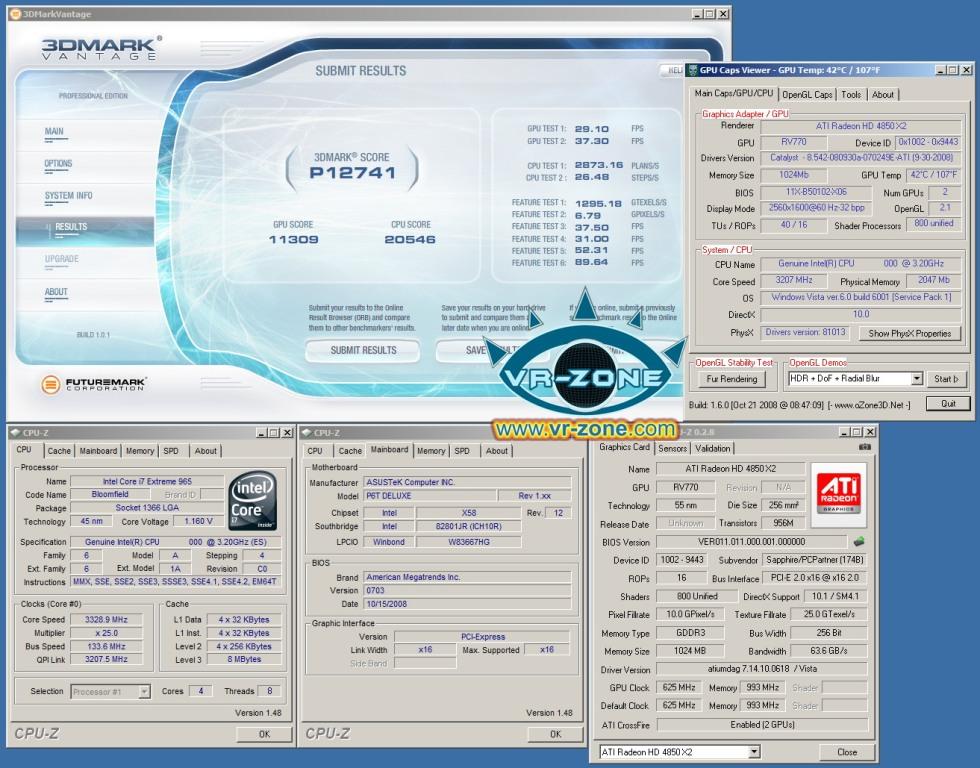Click the BIOS Version field in GPU-Z
The width and height of the screenshot is (980, 768).
tap(752, 541)
